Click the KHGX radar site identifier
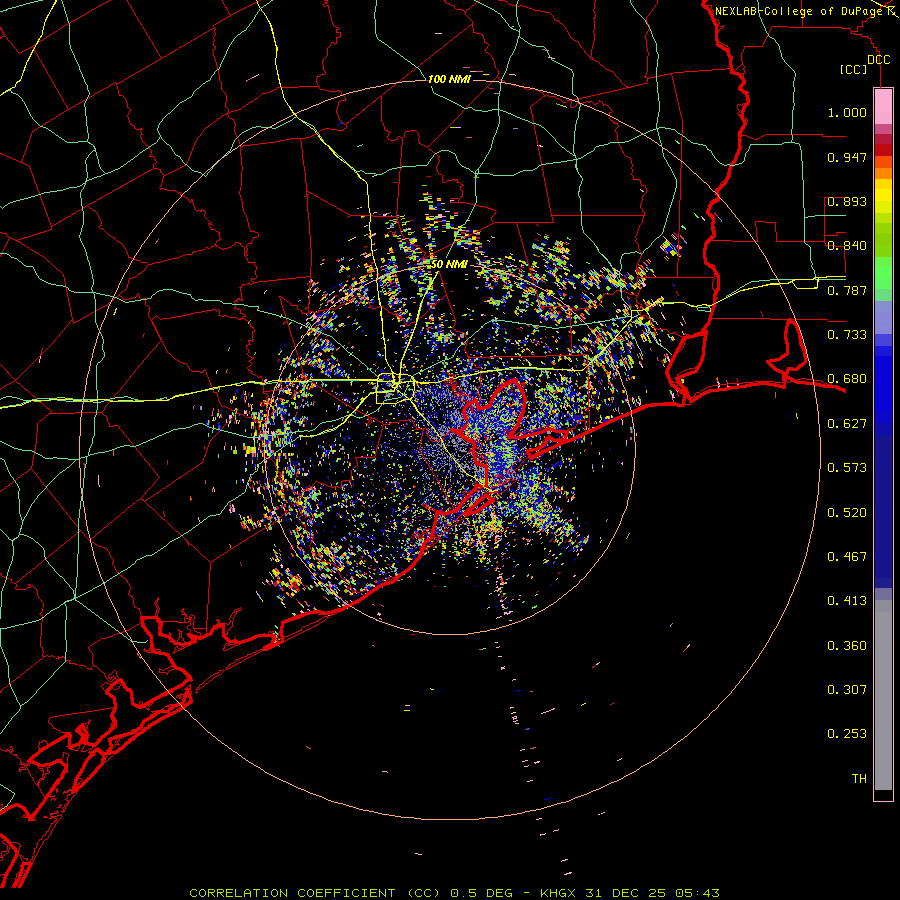This screenshot has width=900, height=900. (559, 893)
